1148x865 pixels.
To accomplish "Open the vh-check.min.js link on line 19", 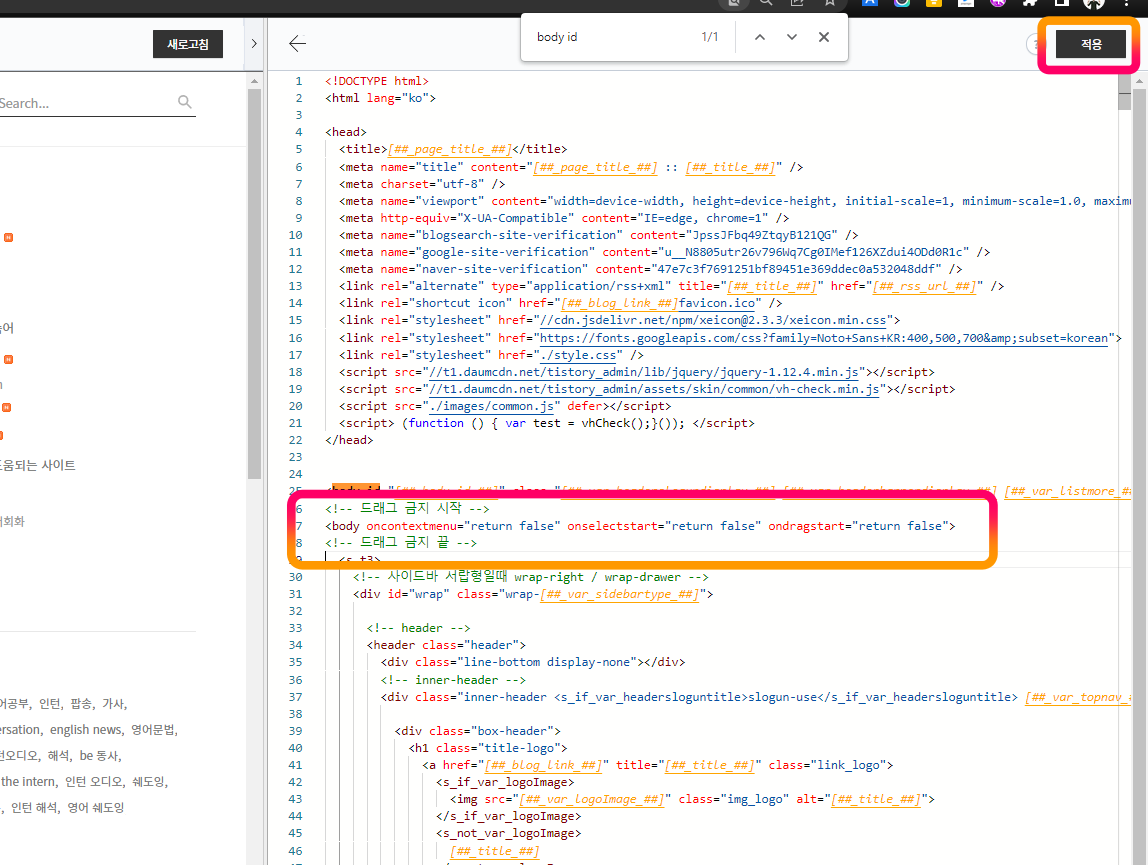I will click(x=654, y=389).
